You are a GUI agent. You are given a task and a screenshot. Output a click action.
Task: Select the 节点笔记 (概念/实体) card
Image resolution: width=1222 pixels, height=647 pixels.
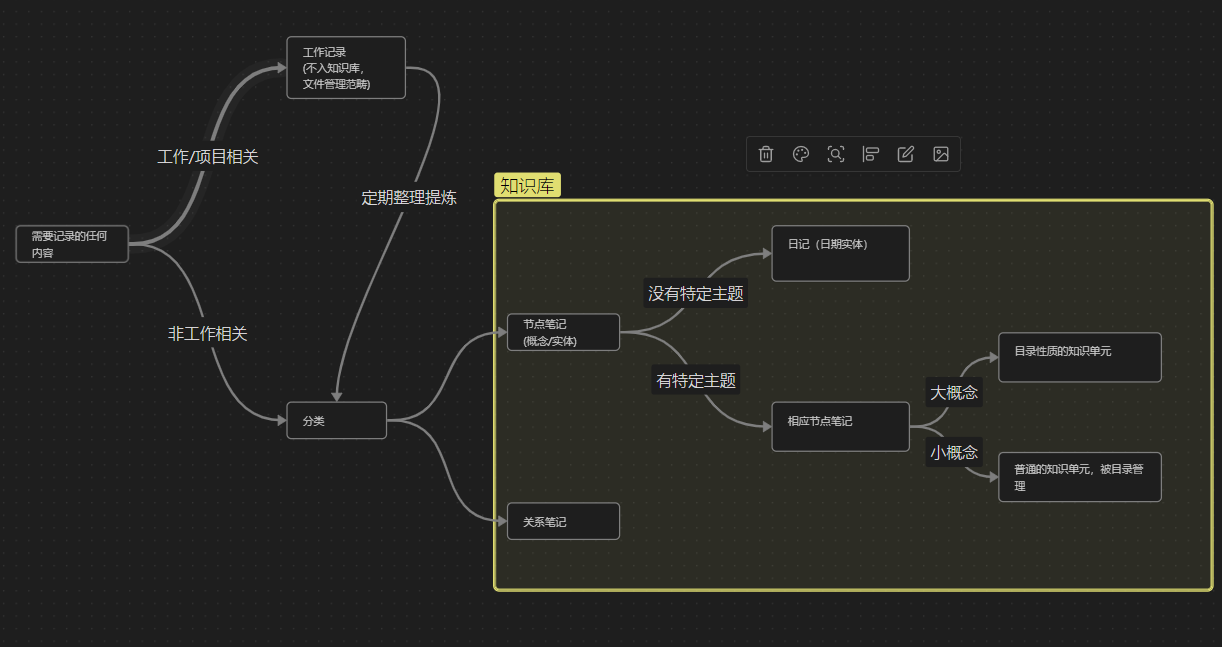[x=563, y=332]
